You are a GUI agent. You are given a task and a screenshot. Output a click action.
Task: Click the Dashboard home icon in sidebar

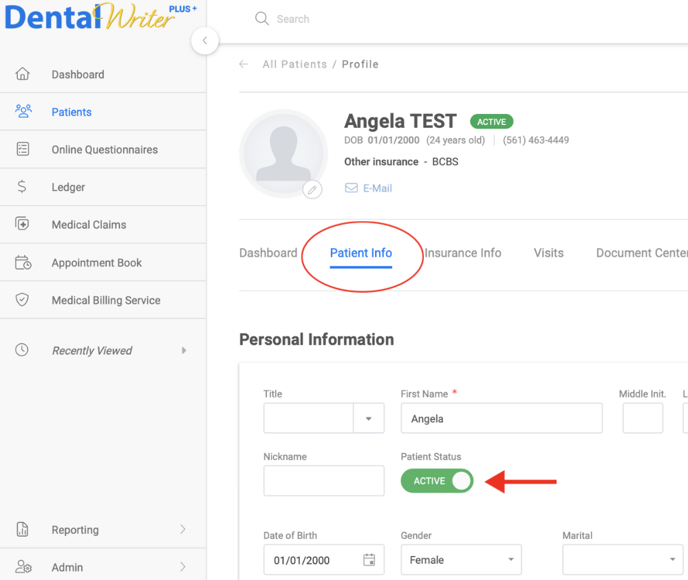(x=22, y=74)
